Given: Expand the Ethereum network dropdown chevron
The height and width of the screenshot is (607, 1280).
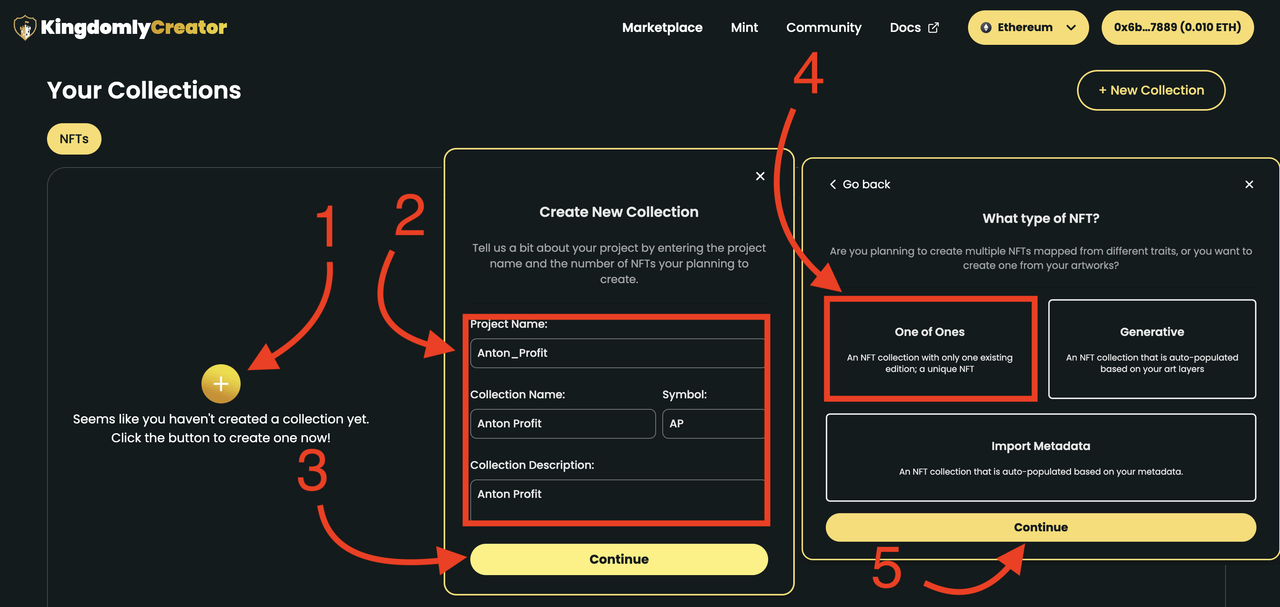Looking at the screenshot, I should point(1071,28).
